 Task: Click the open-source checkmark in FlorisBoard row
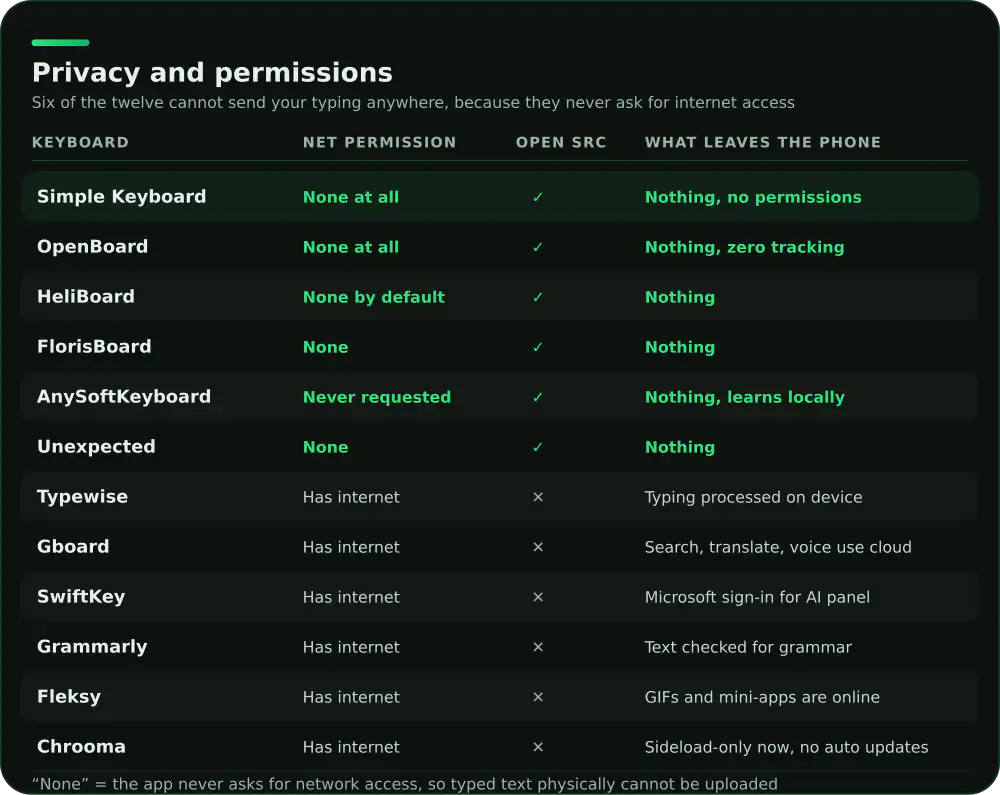[538, 347]
